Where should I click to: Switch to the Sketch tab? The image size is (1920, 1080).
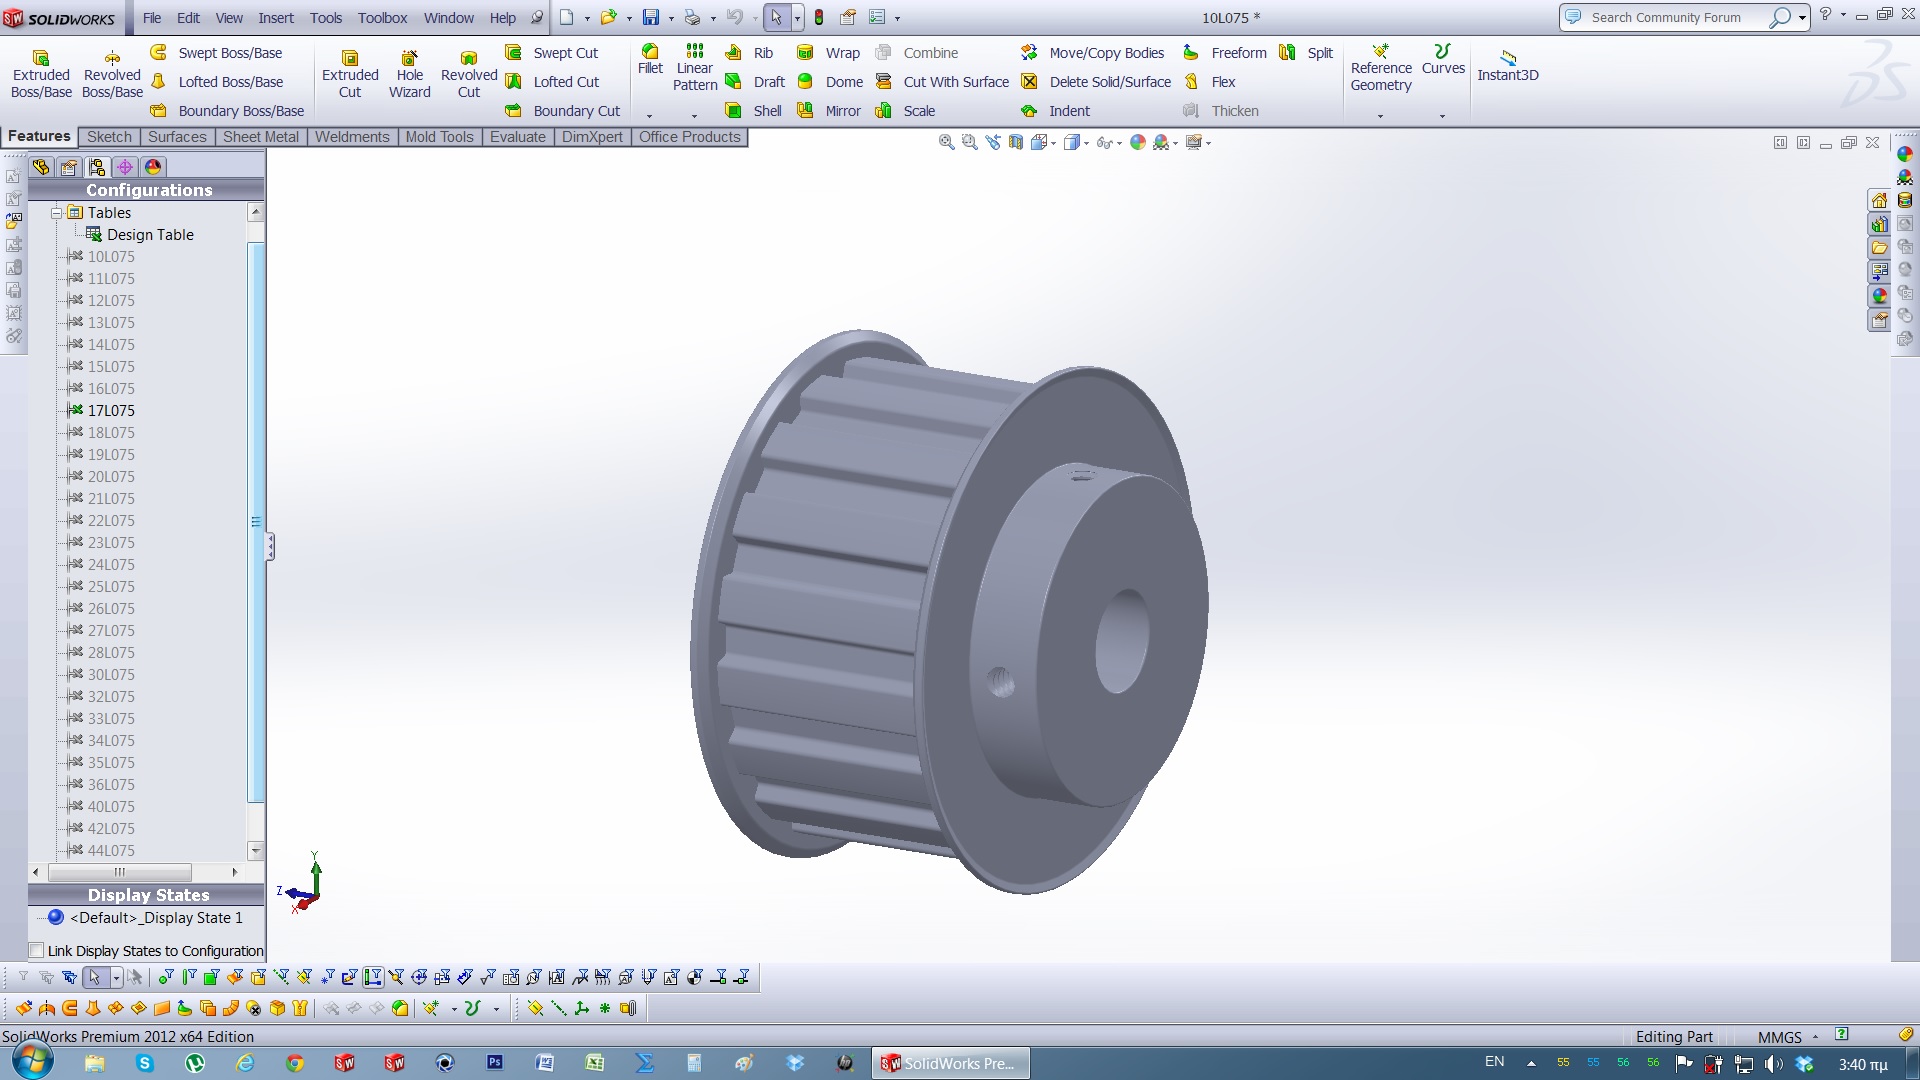(109, 137)
